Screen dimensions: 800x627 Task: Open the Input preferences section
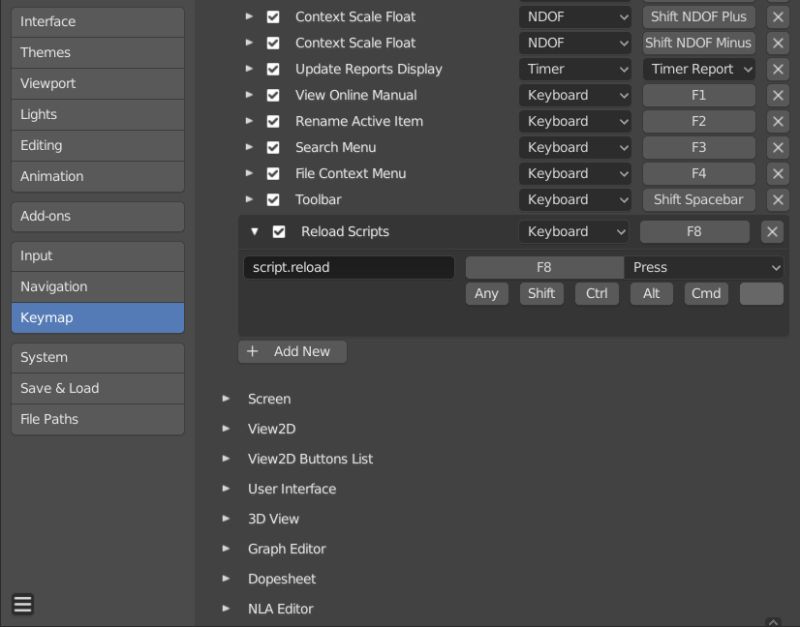coord(97,255)
